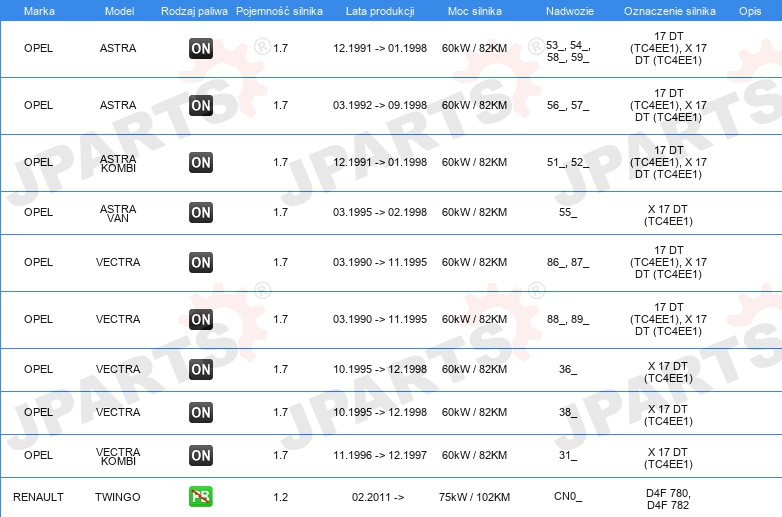
Task: Click the VECTRA KOMBI model cell
Action: tap(118, 456)
